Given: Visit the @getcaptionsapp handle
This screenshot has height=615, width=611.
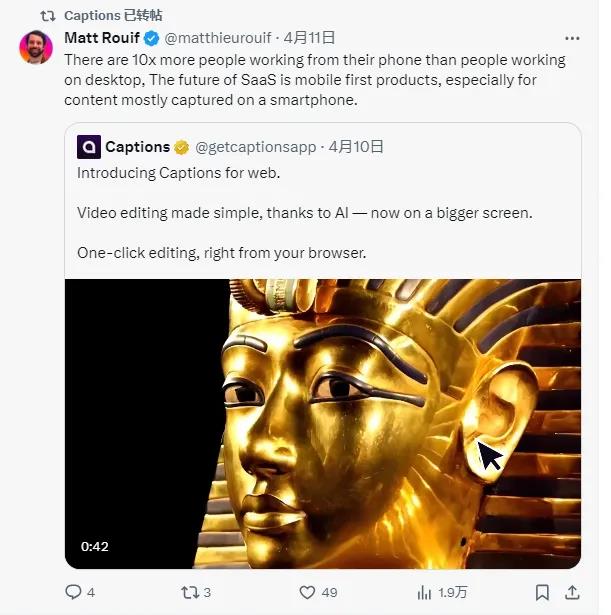Looking at the screenshot, I should pos(255,147).
